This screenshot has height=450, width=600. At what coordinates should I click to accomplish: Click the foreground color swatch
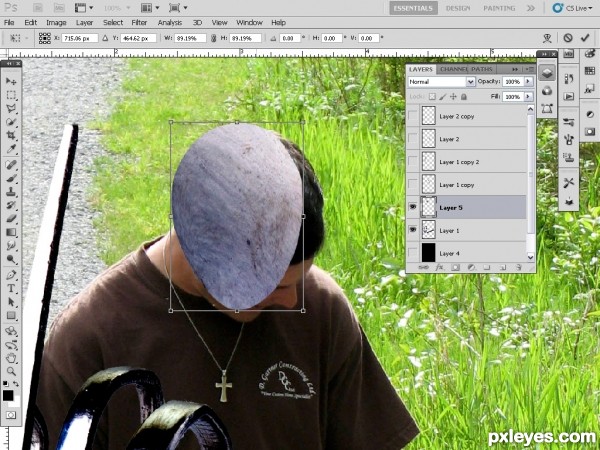[8, 395]
